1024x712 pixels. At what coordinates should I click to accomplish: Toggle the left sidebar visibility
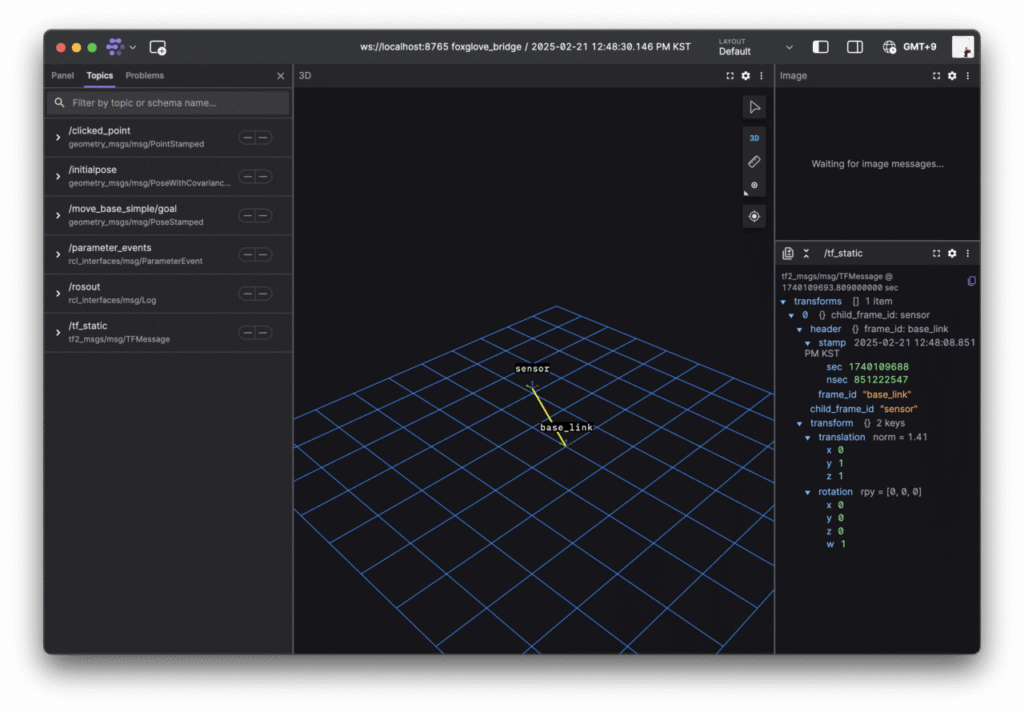[820, 47]
